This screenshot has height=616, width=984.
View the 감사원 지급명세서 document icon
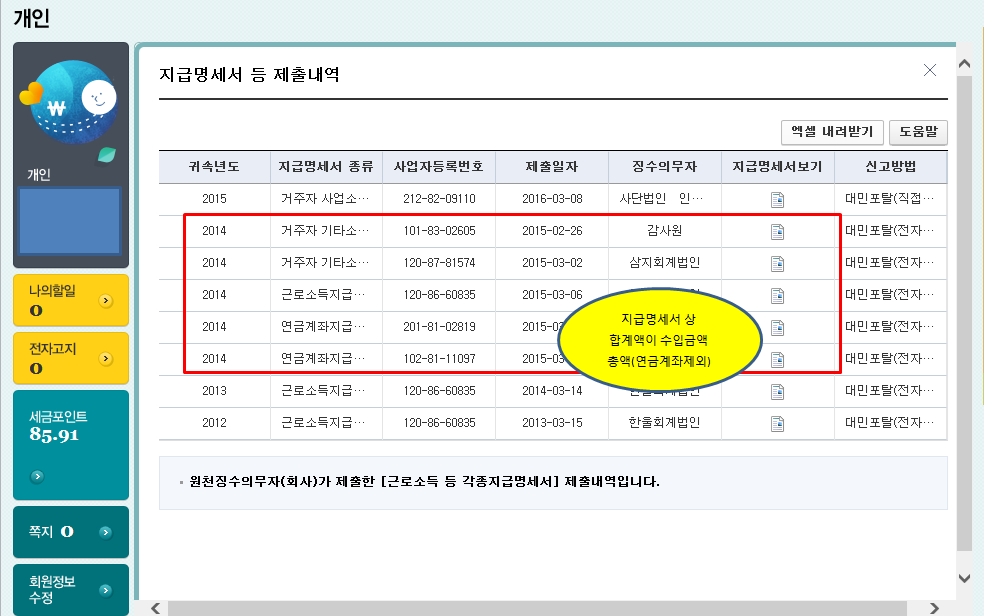pos(777,231)
